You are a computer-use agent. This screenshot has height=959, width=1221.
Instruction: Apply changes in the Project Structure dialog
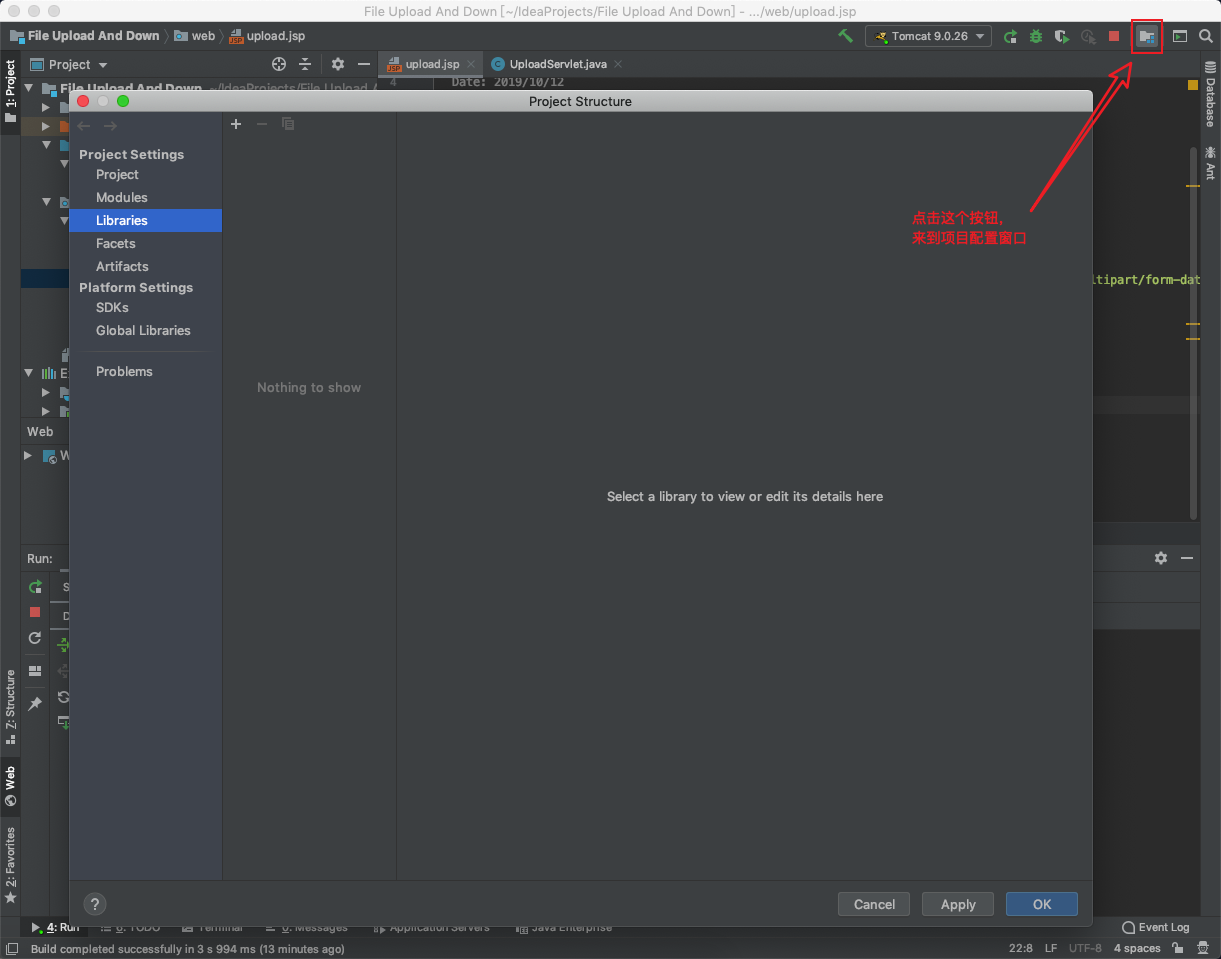coord(957,904)
